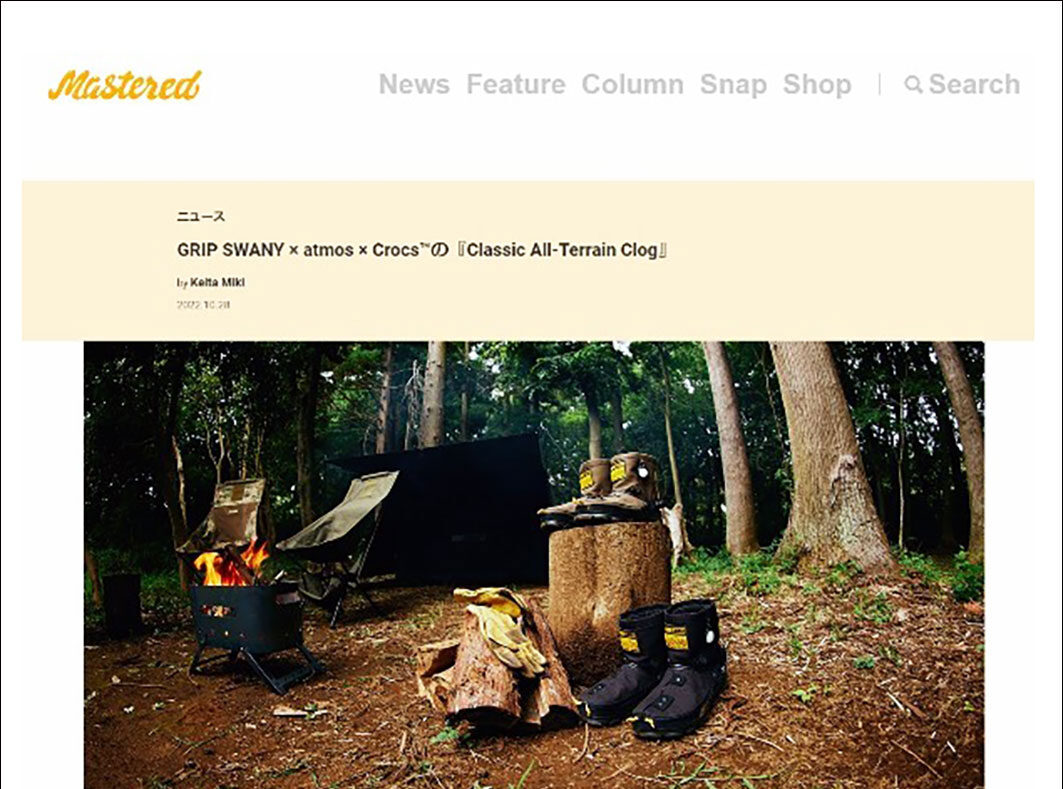This screenshot has height=789, width=1063.
Task: Go to the Column page
Action: pyautogui.click(x=633, y=85)
